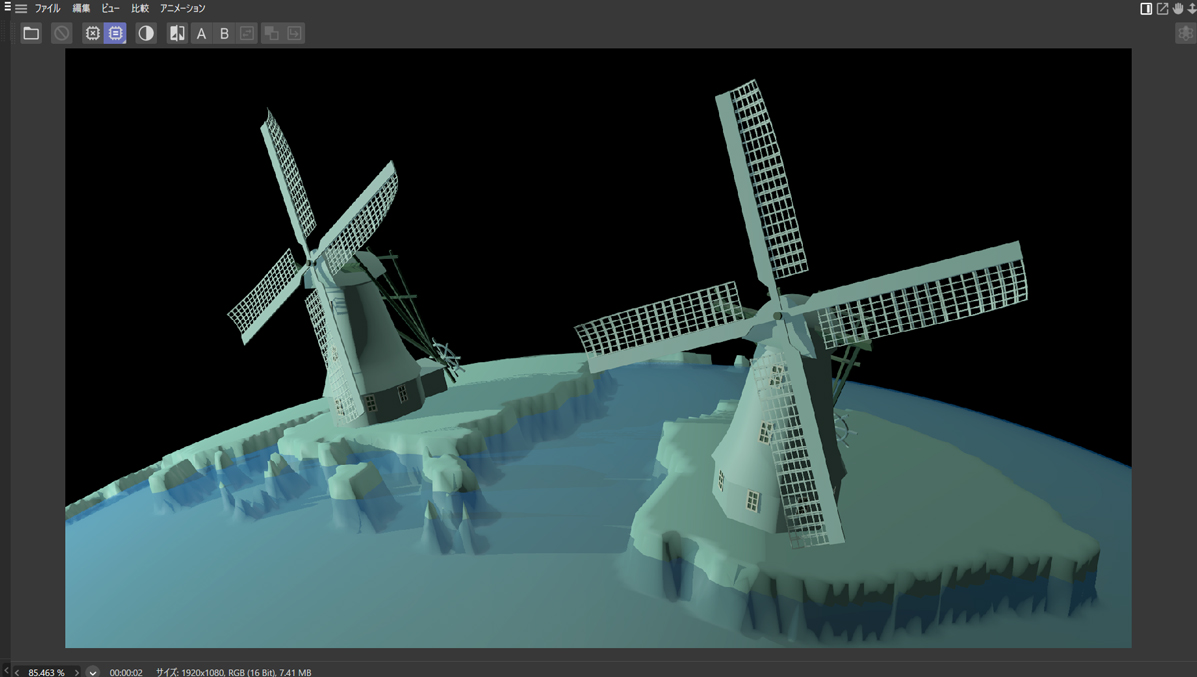Open the アニメーション menu

(x=182, y=8)
